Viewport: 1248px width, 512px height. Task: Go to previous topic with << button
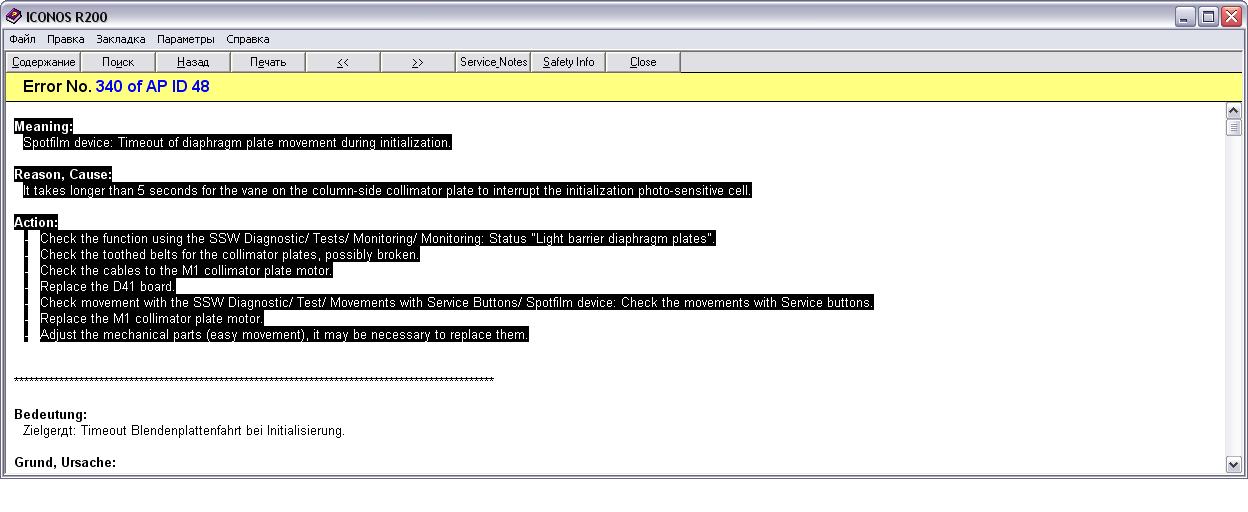click(x=343, y=62)
